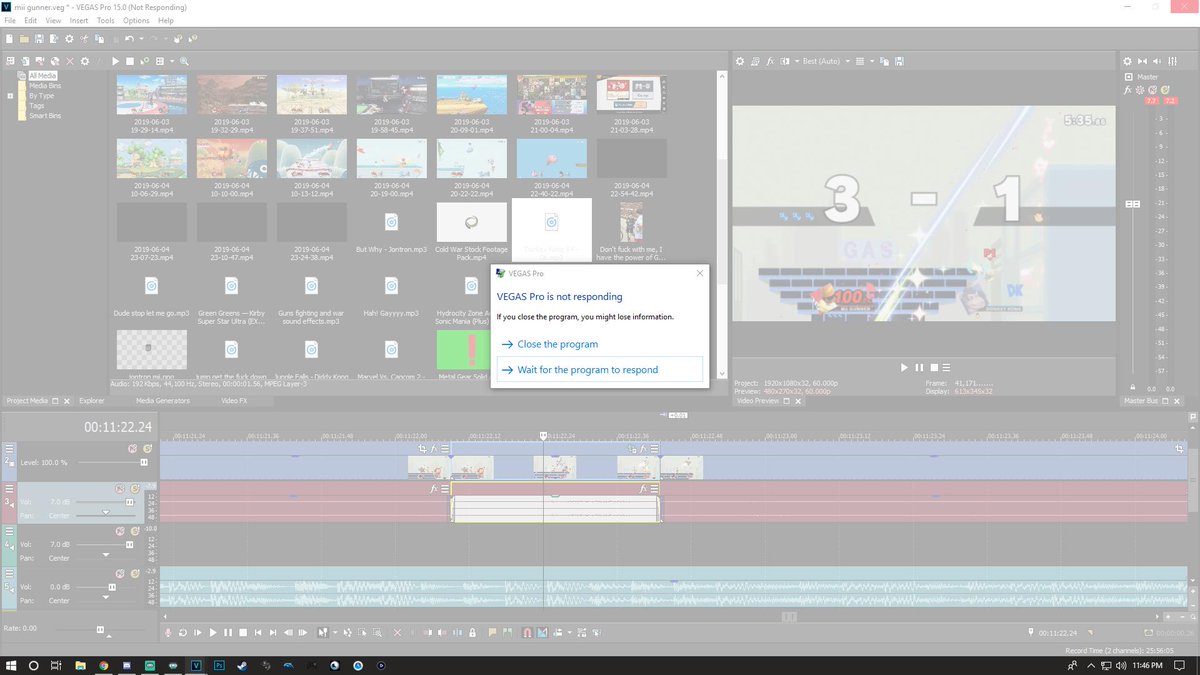
Task: Toggle the Enable Snapping magnet icon
Action: point(527,632)
